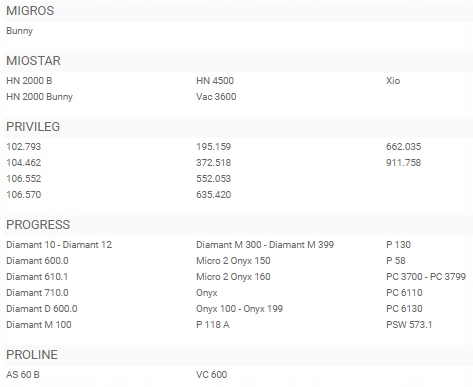473x387 pixels.
Task: Click the Diamant 610.1 model
Action: [37, 277]
